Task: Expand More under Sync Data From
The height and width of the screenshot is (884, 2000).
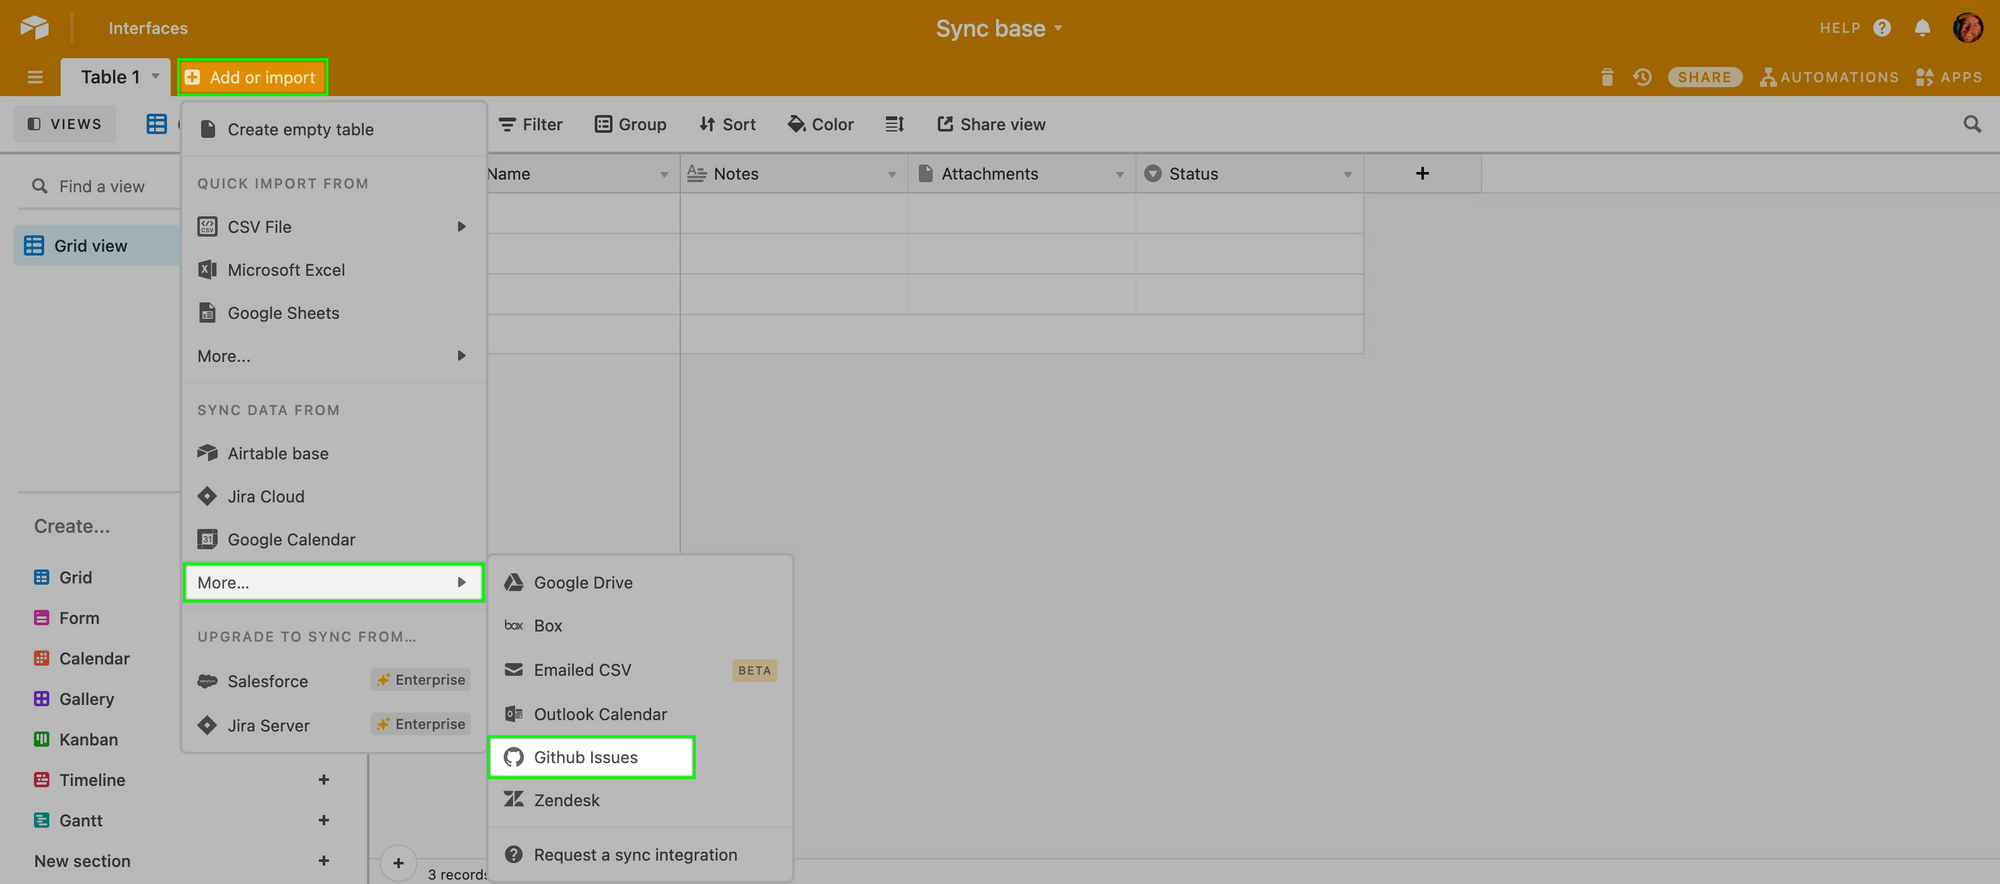Action: point(333,582)
